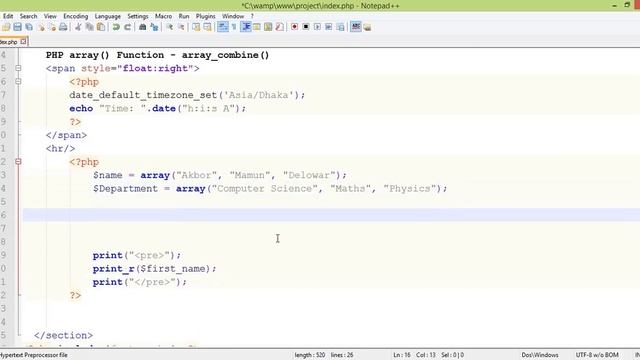Toggle Show All Characters pilcrow icon
640x360 pixels.
pos(234,27)
